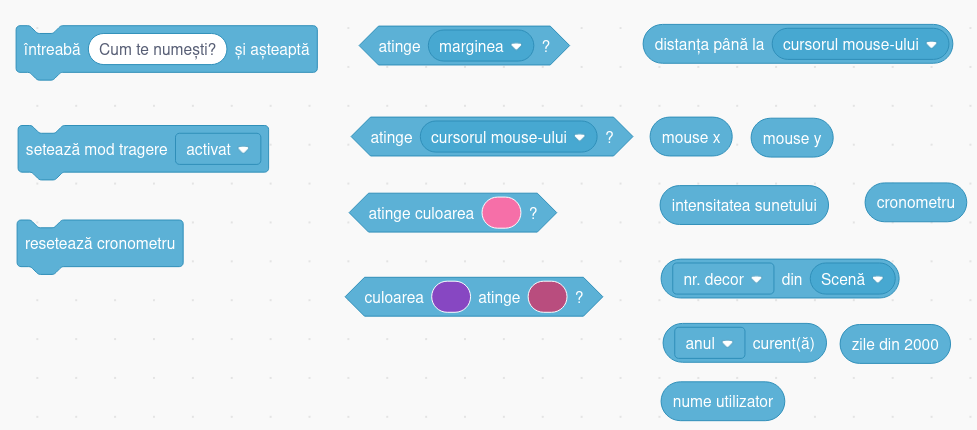Open the 'marginea' dropdown
Screen dimensions: 977x430
pos(480,46)
